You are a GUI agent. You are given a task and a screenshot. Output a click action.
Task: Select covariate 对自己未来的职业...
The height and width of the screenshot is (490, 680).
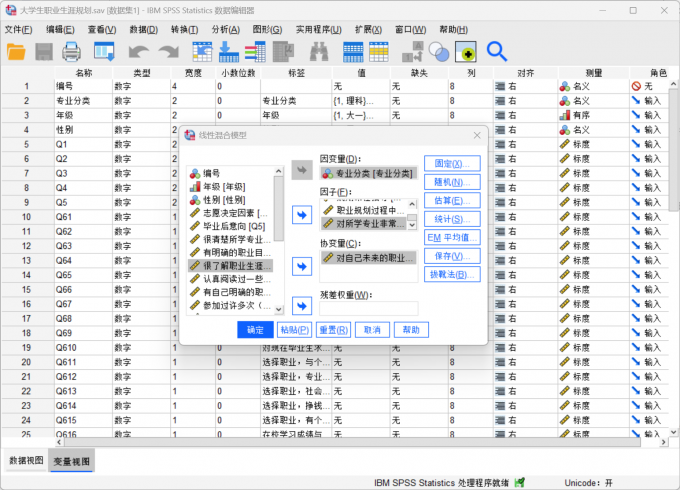tap(369, 258)
